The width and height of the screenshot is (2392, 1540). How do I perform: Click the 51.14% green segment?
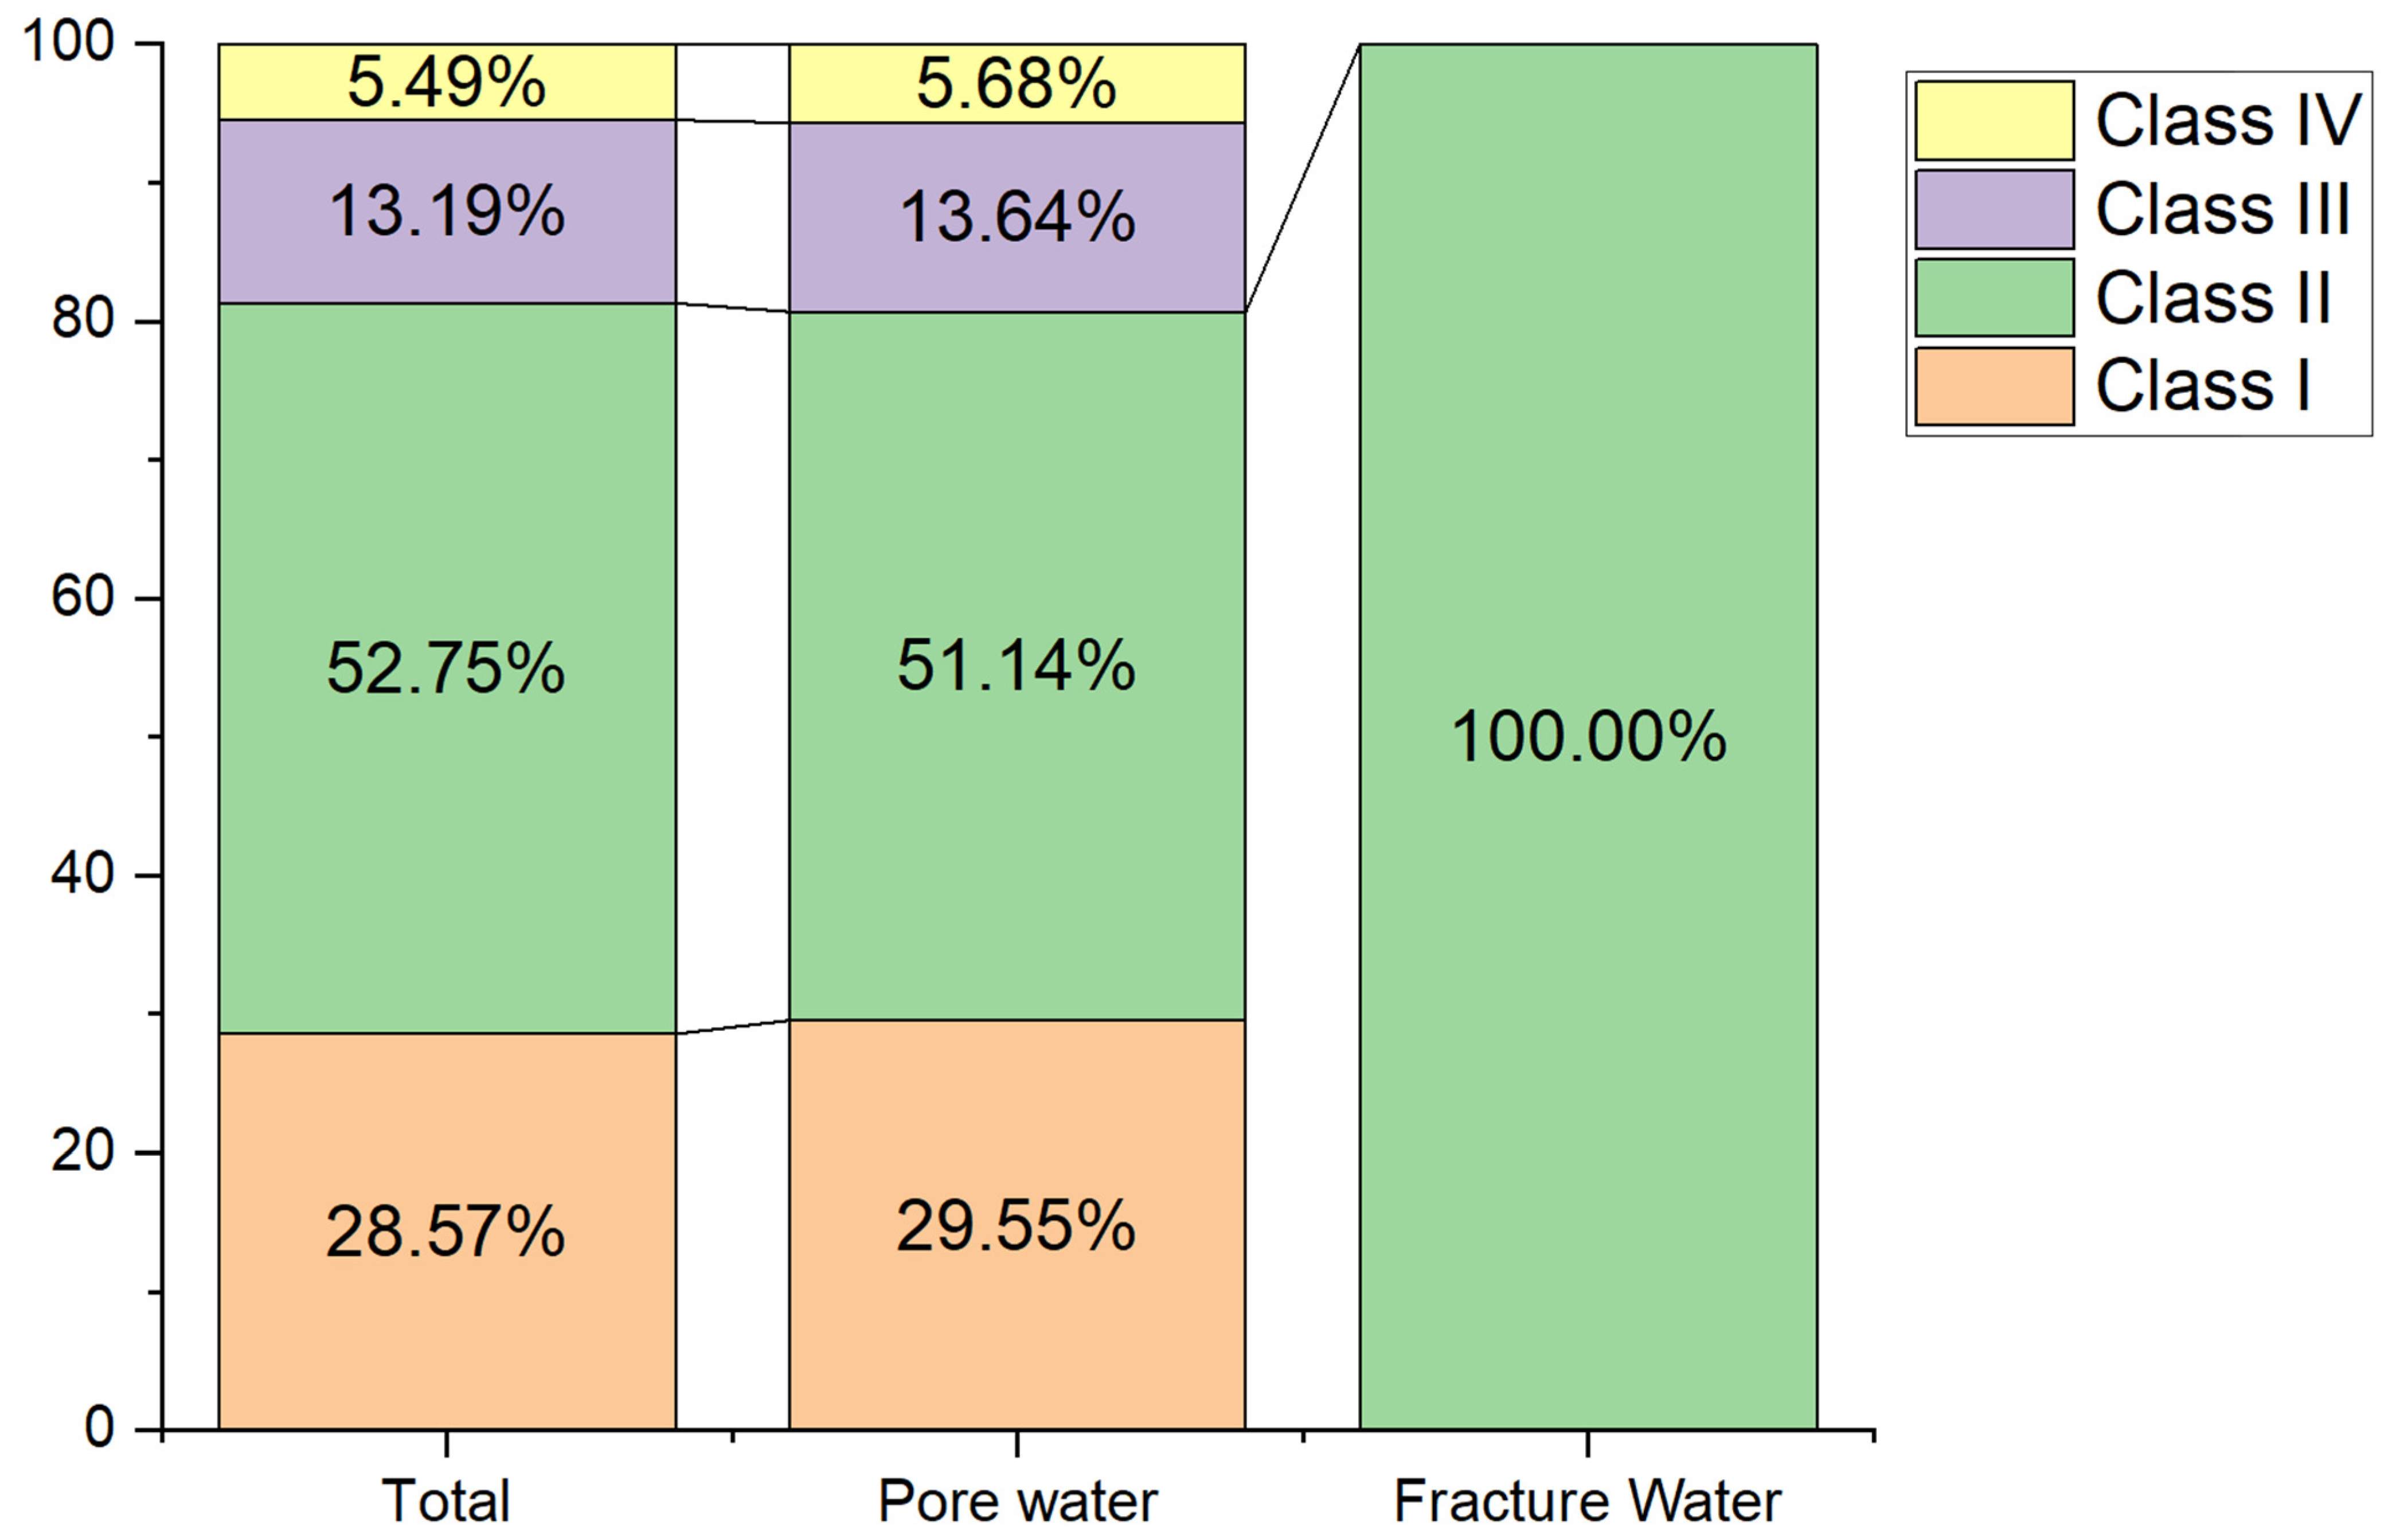point(1017,665)
